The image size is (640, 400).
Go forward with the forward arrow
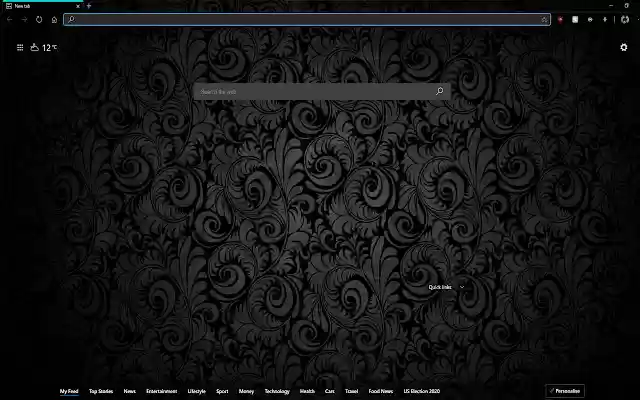pos(24,20)
